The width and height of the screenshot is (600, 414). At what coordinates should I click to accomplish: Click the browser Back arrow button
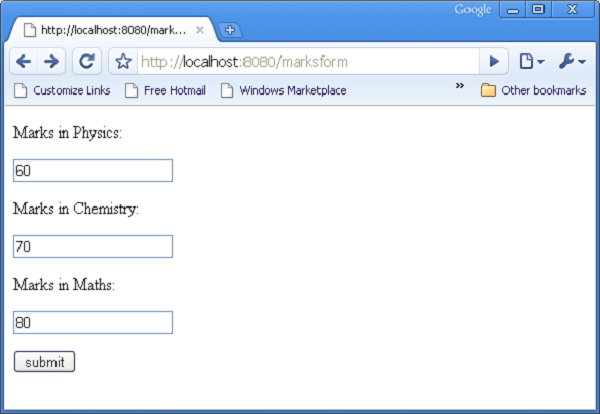tap(23, 62)
